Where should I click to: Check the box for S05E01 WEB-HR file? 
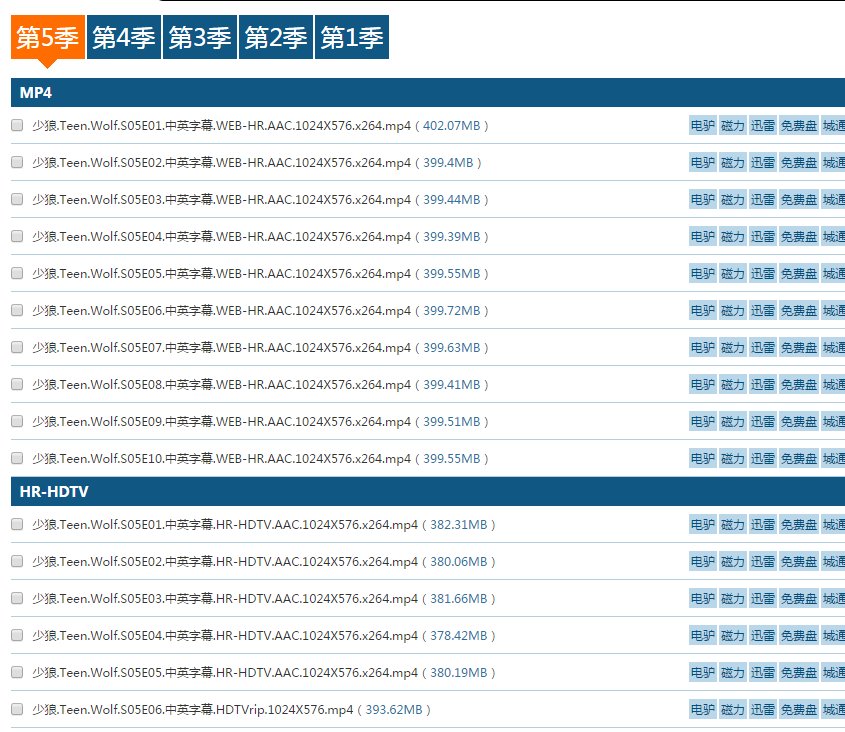(17, 126)
